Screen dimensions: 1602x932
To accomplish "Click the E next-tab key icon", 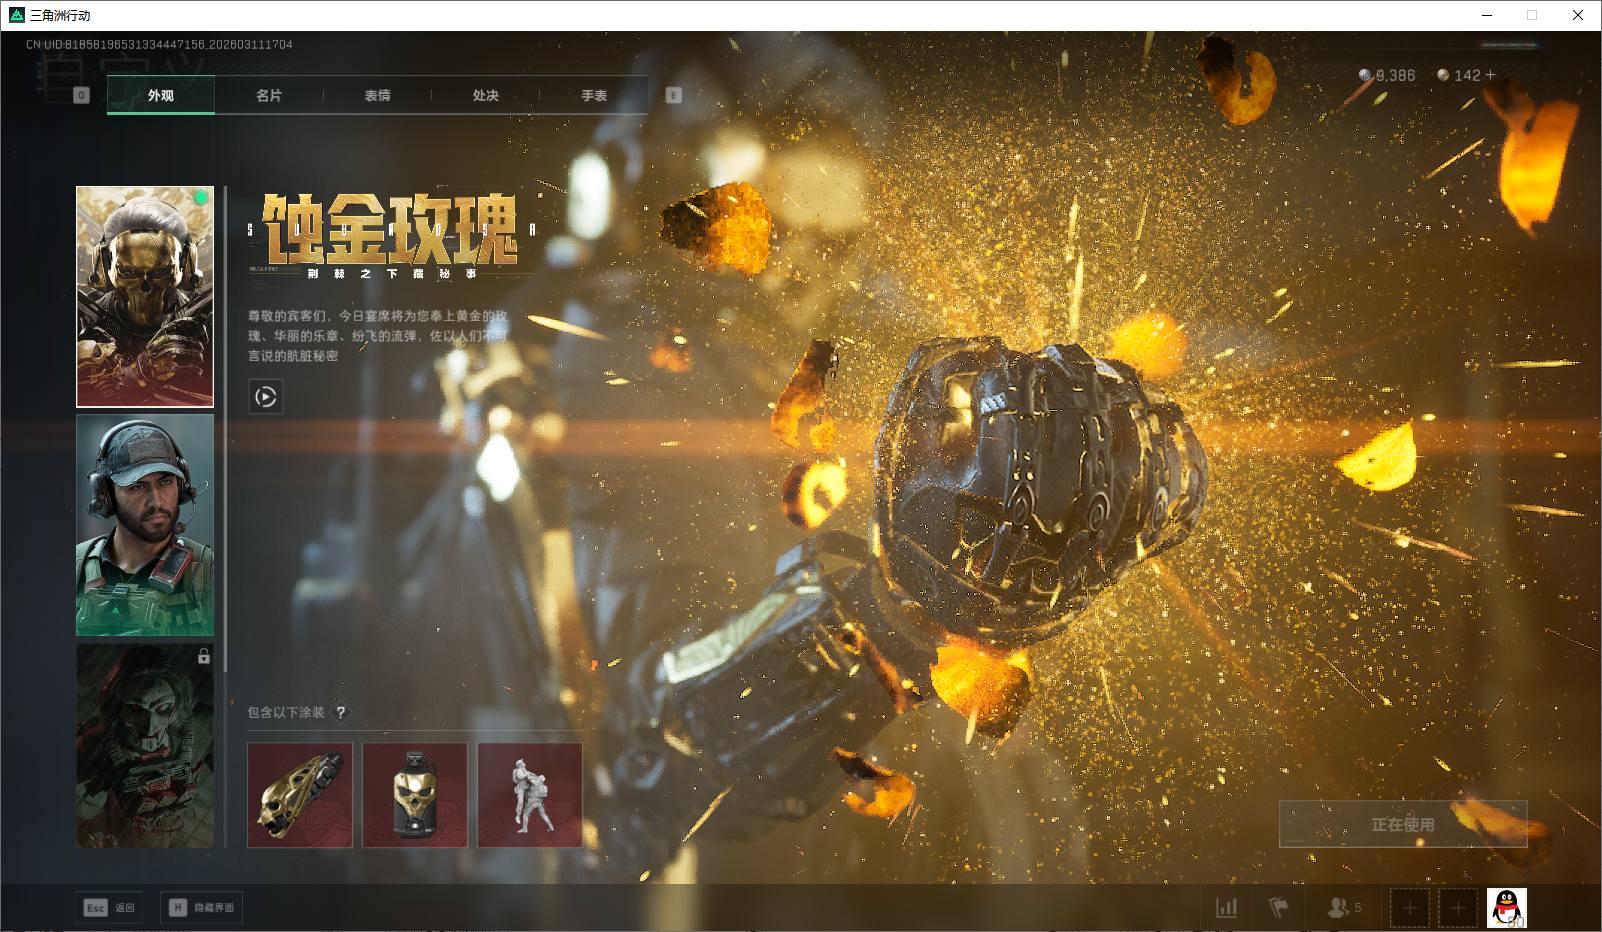I will (x=674, y=95).
